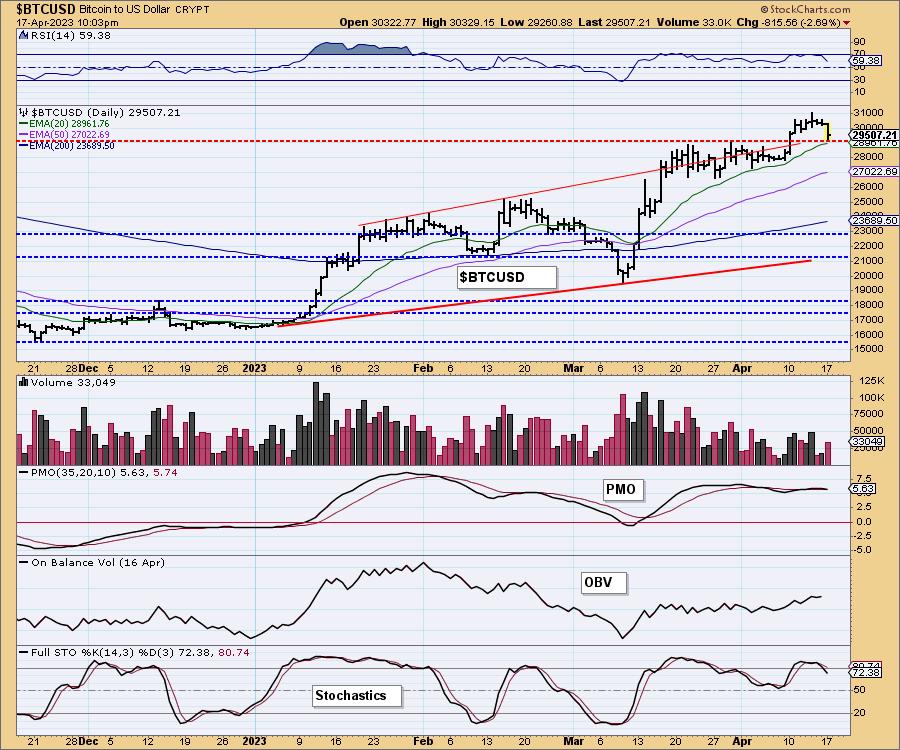
Task: Click the RSI indicator icon next to the label
Action: [x=24, y=35]
